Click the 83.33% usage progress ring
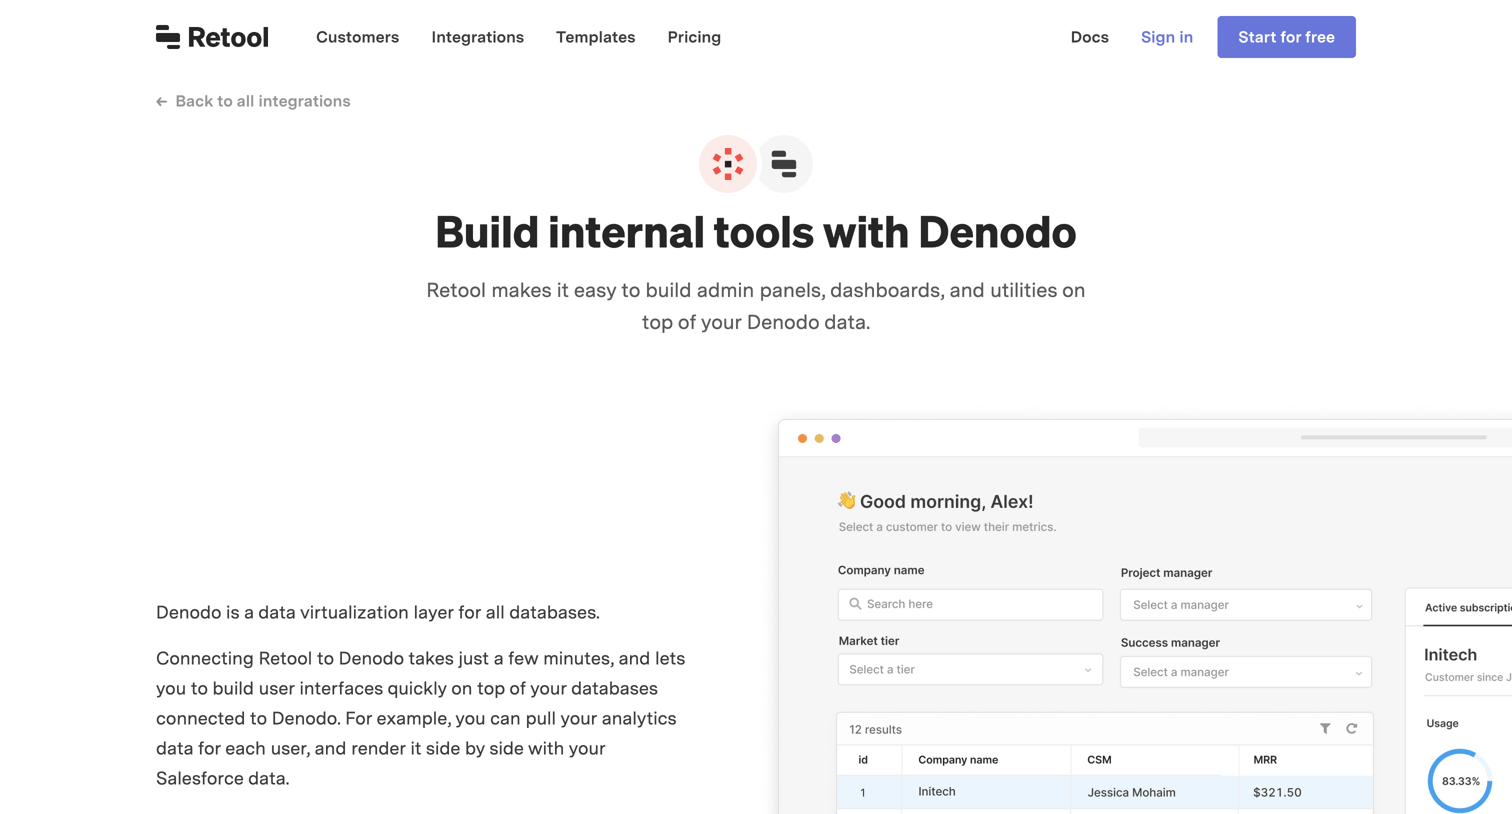Image resolution: width=1512 pixels, height=814 pixels. pos(1460,781)
